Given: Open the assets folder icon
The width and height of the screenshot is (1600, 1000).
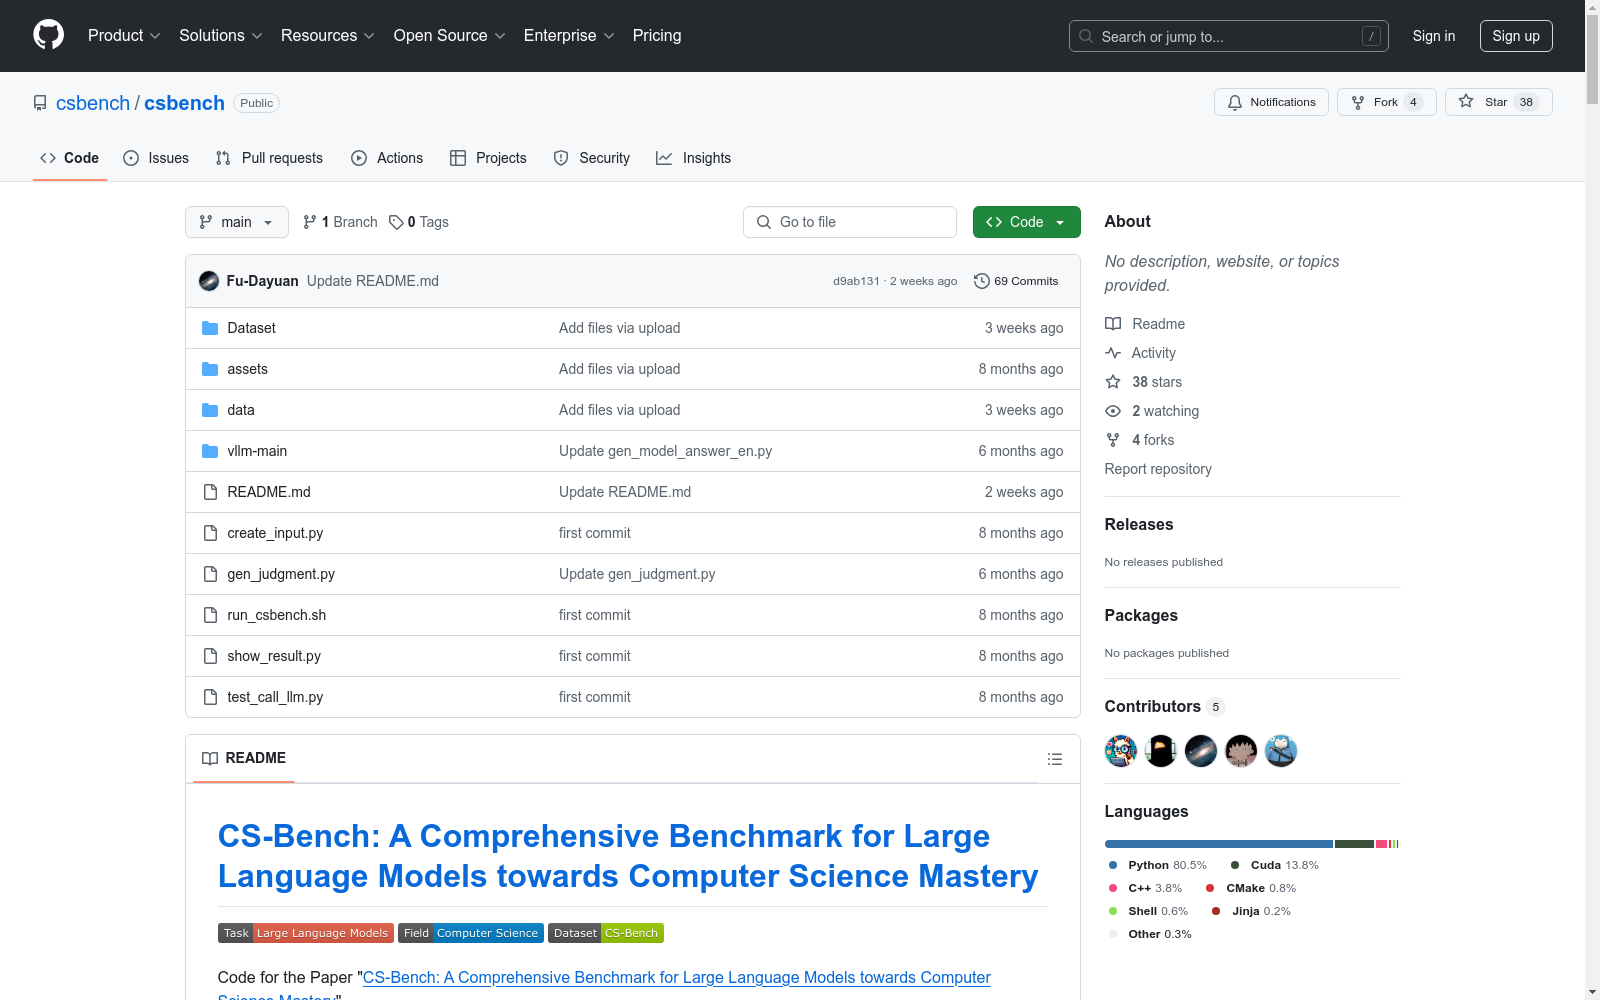Looking at the screenshot, I should pos(210,369).
